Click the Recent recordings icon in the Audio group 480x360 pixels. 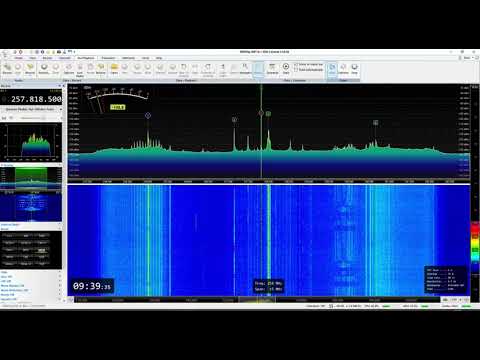30,69
